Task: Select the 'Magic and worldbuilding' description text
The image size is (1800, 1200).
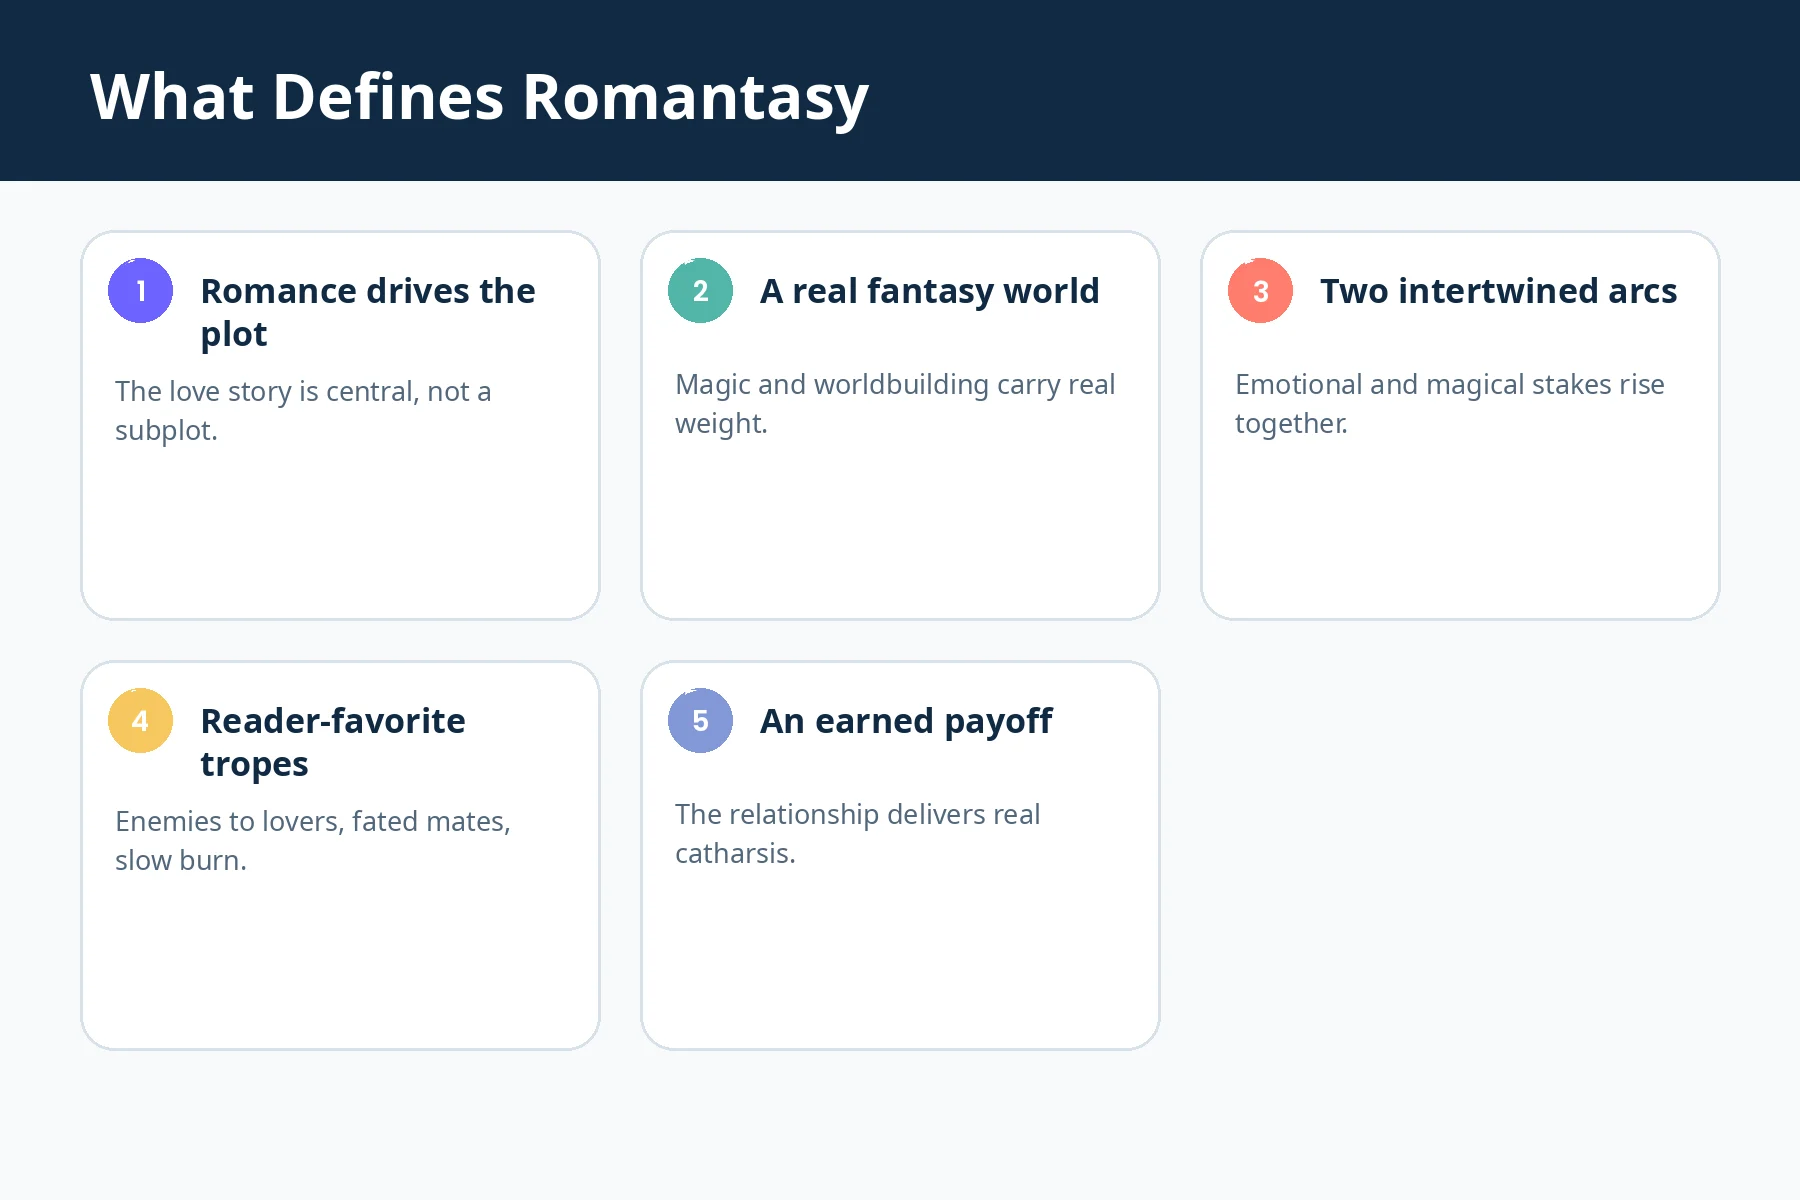Action: click(895, 404)
